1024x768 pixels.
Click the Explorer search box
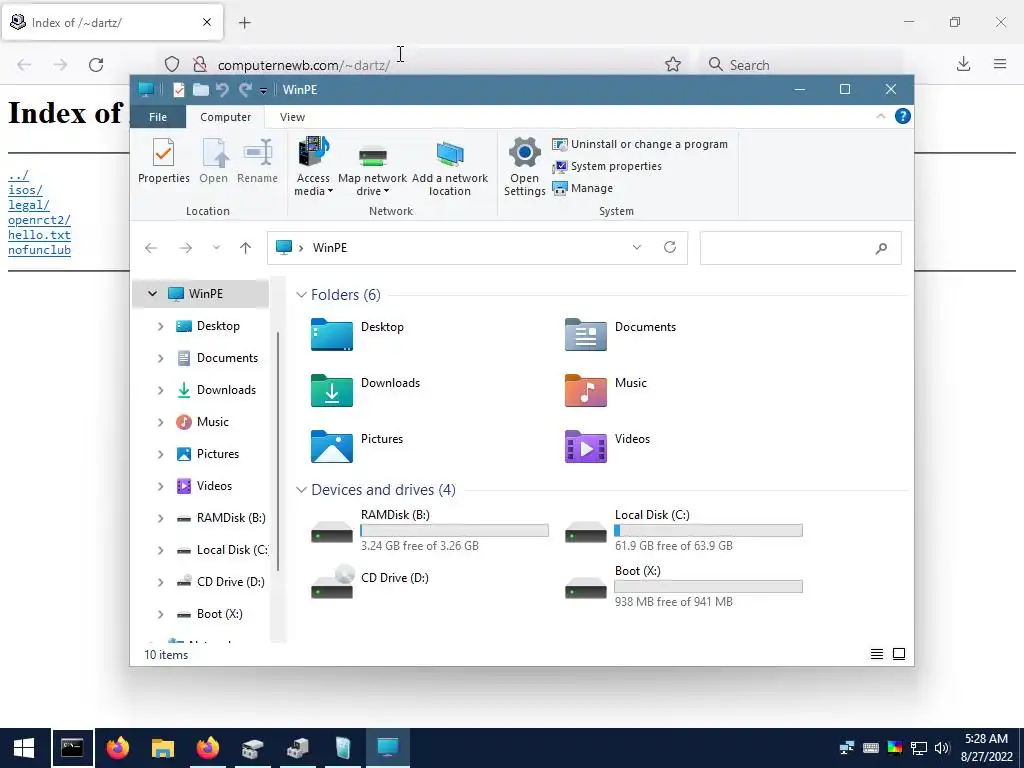pos(801,248)
